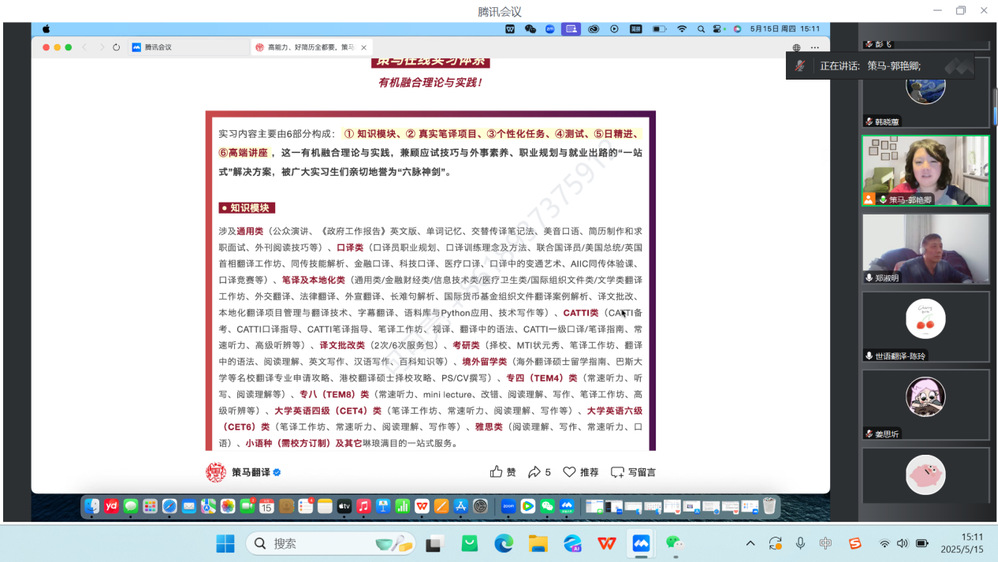Open WeChat in the Windows taskbar
The image size is (998, 562).
tap(675, 544)
